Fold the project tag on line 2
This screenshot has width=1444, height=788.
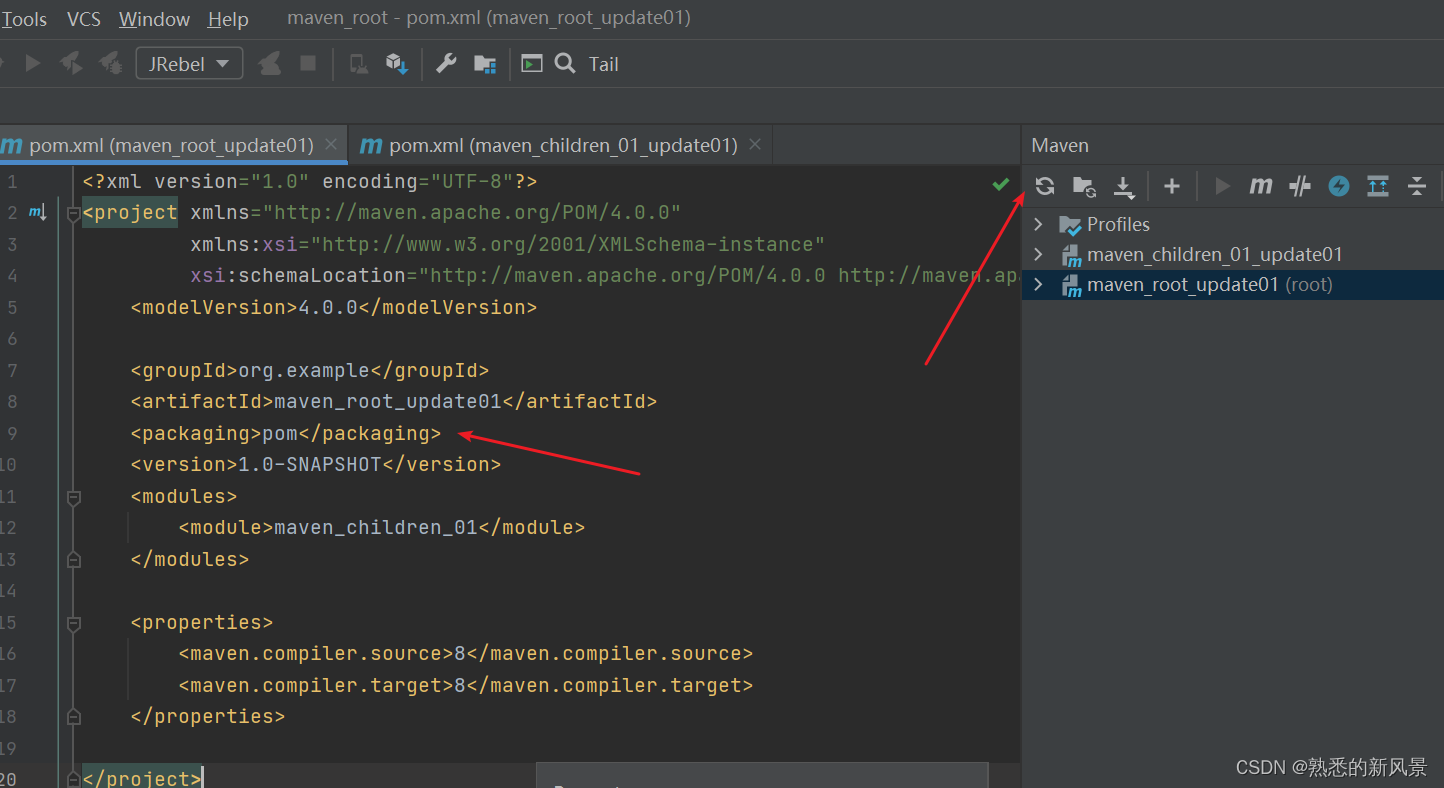(72, 213)
